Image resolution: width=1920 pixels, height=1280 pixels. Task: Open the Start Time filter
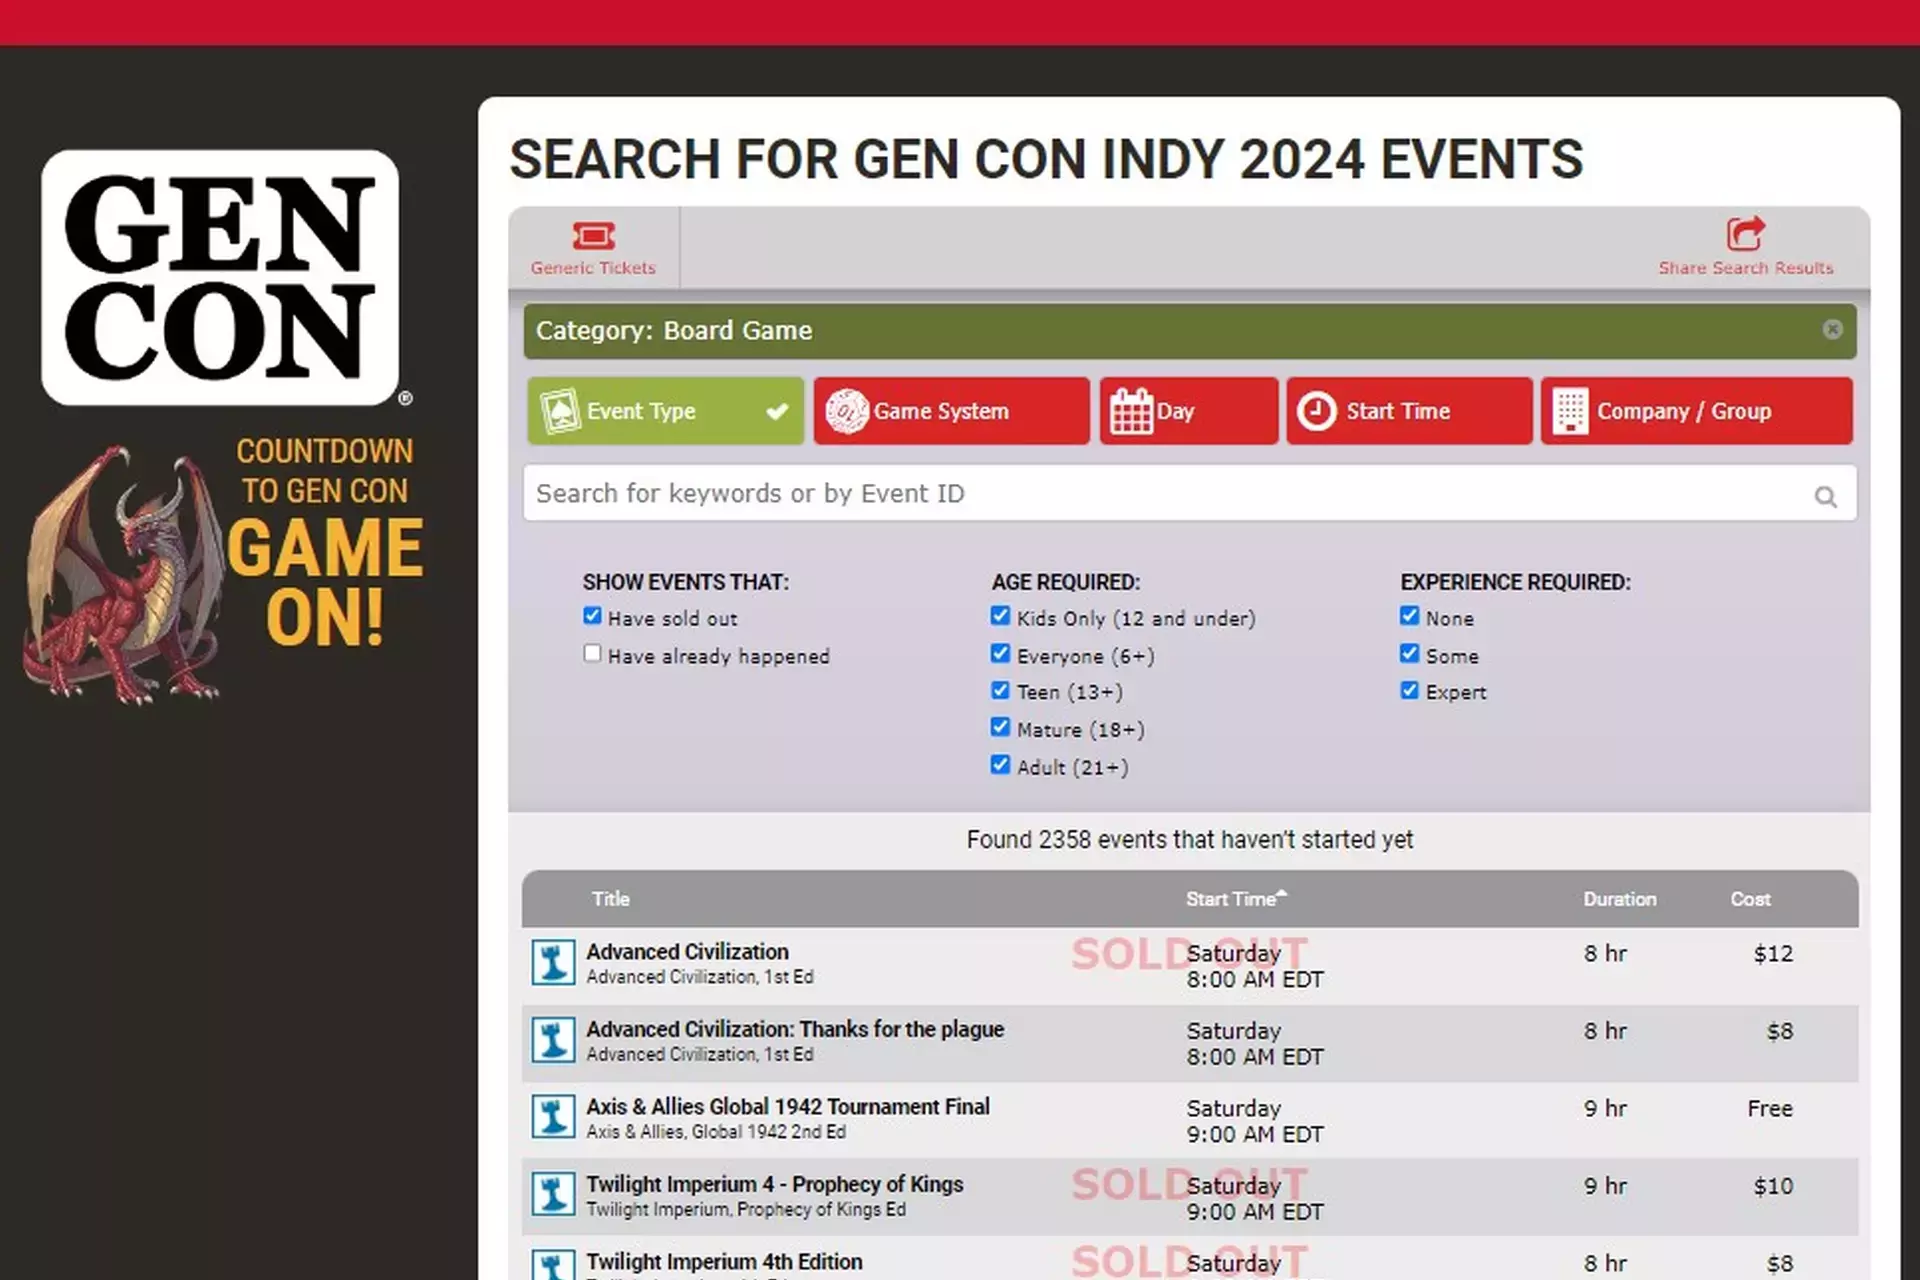tap(1408, 411)
